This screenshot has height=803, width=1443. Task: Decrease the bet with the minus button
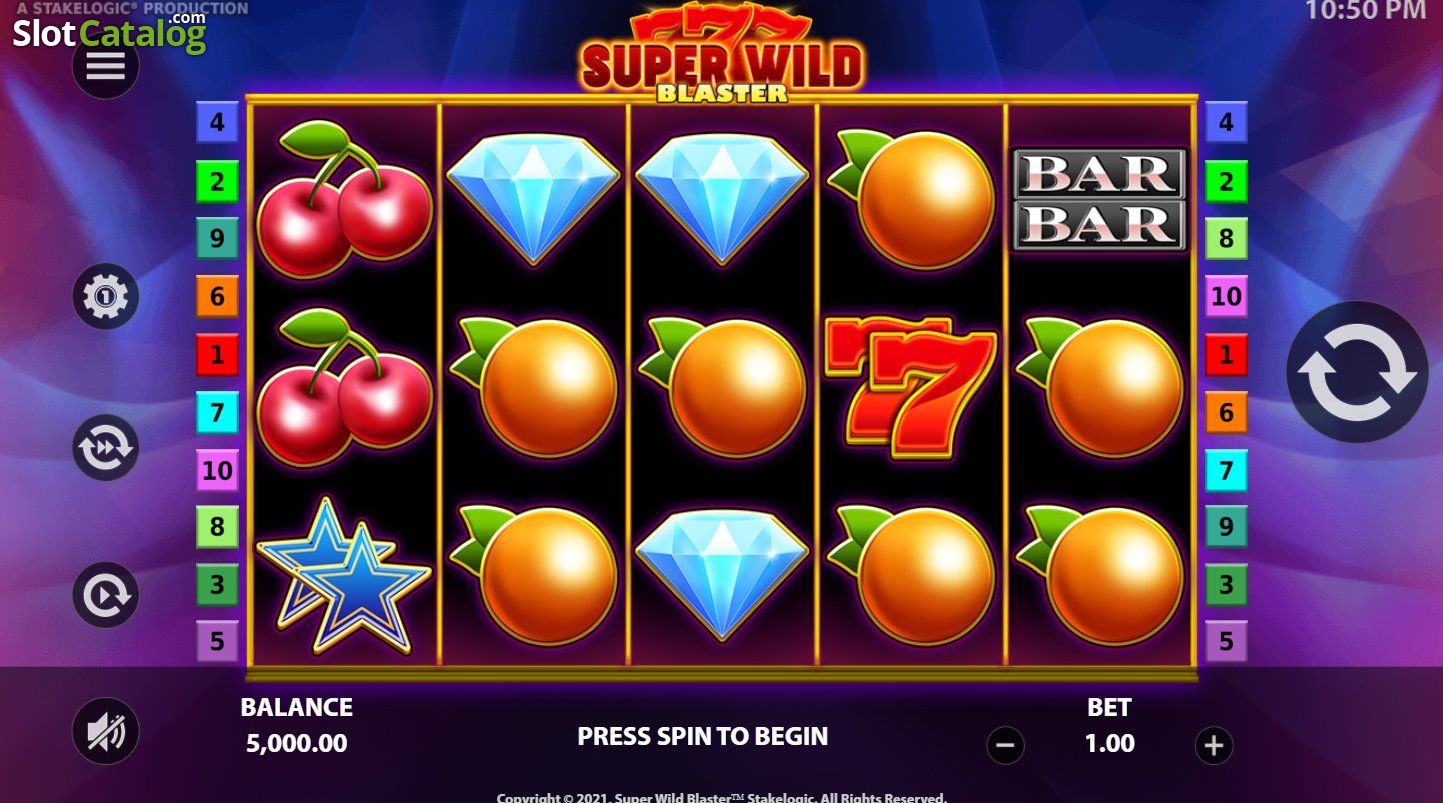(x=1006, y=745)
